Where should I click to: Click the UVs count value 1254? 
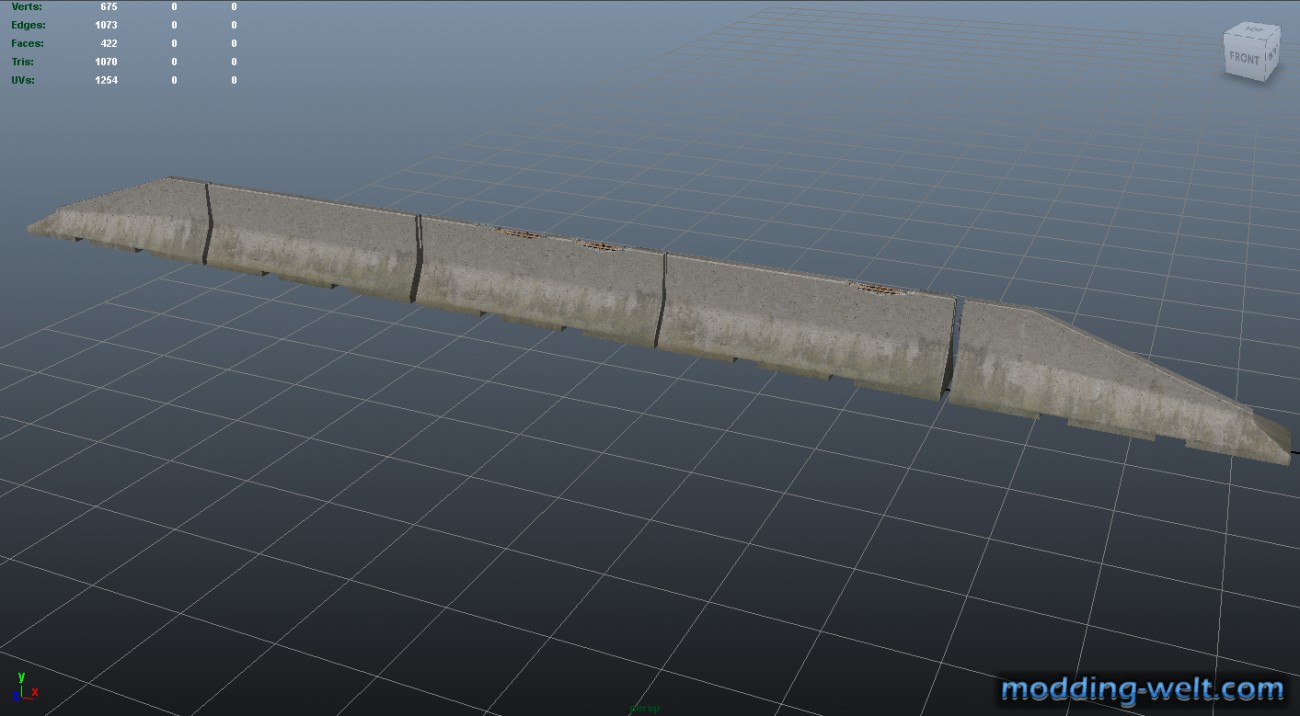tap(106, 80)
